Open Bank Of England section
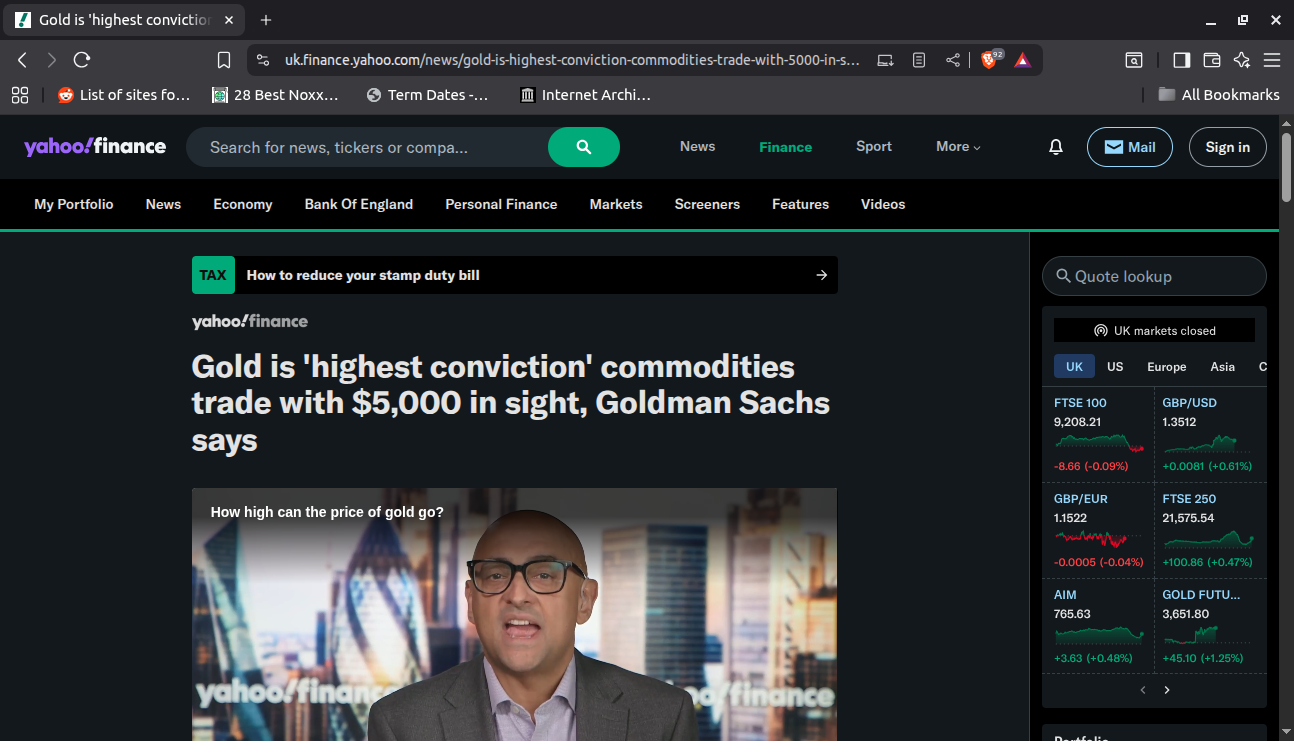The image size is (1294, 741). pos(359,204)
